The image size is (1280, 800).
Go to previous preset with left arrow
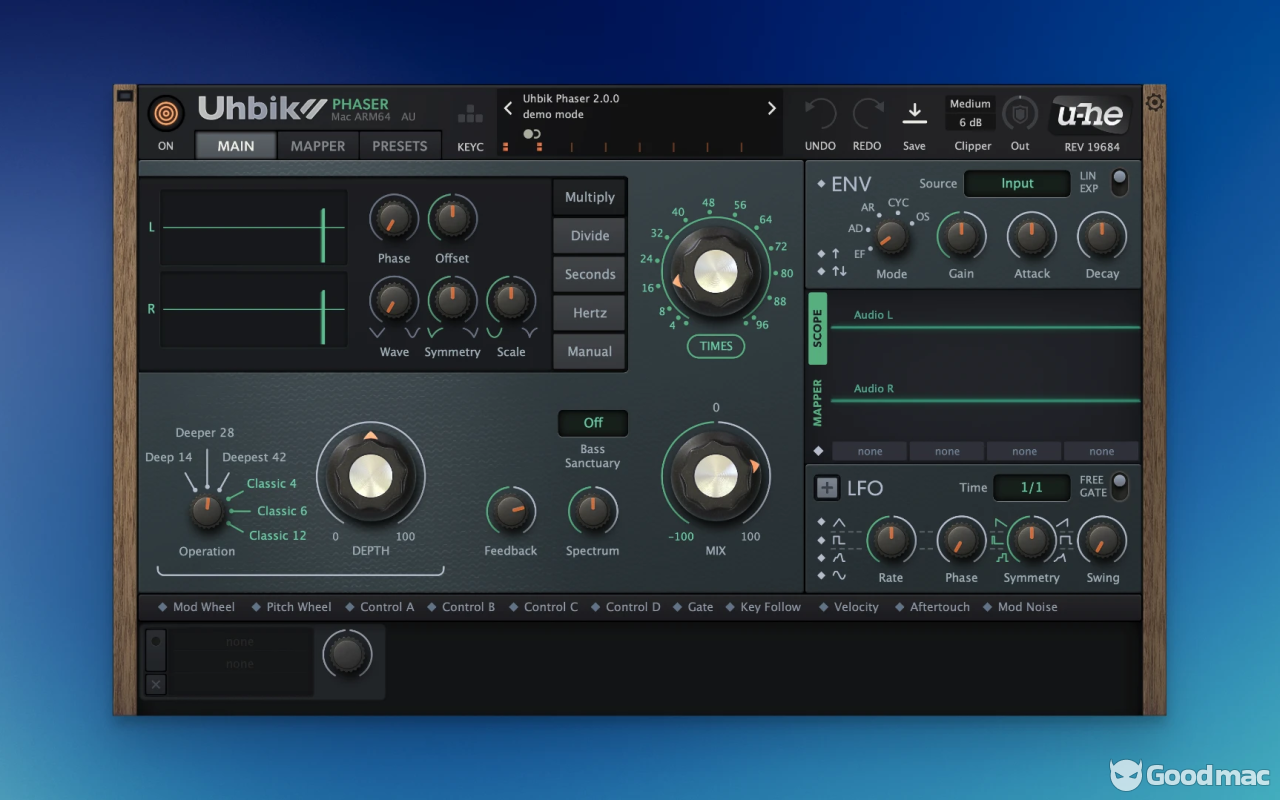(x=508, y=108)
